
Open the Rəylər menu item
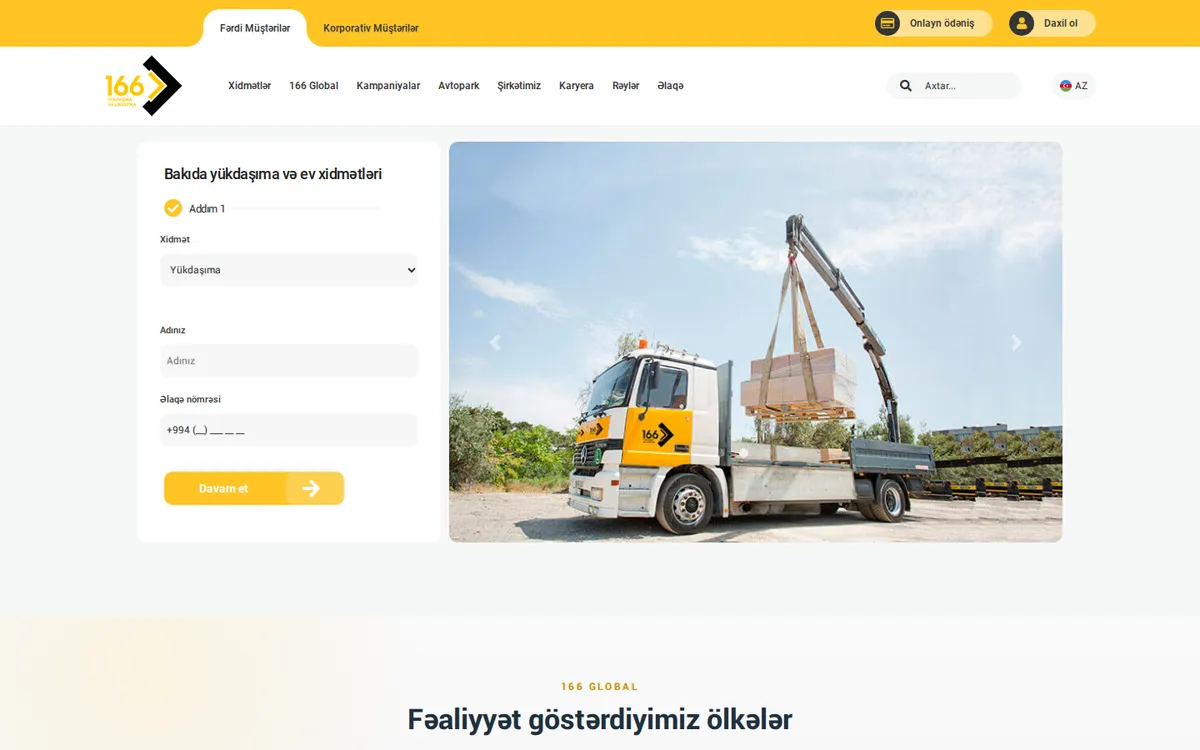click(x=626, y=86)
